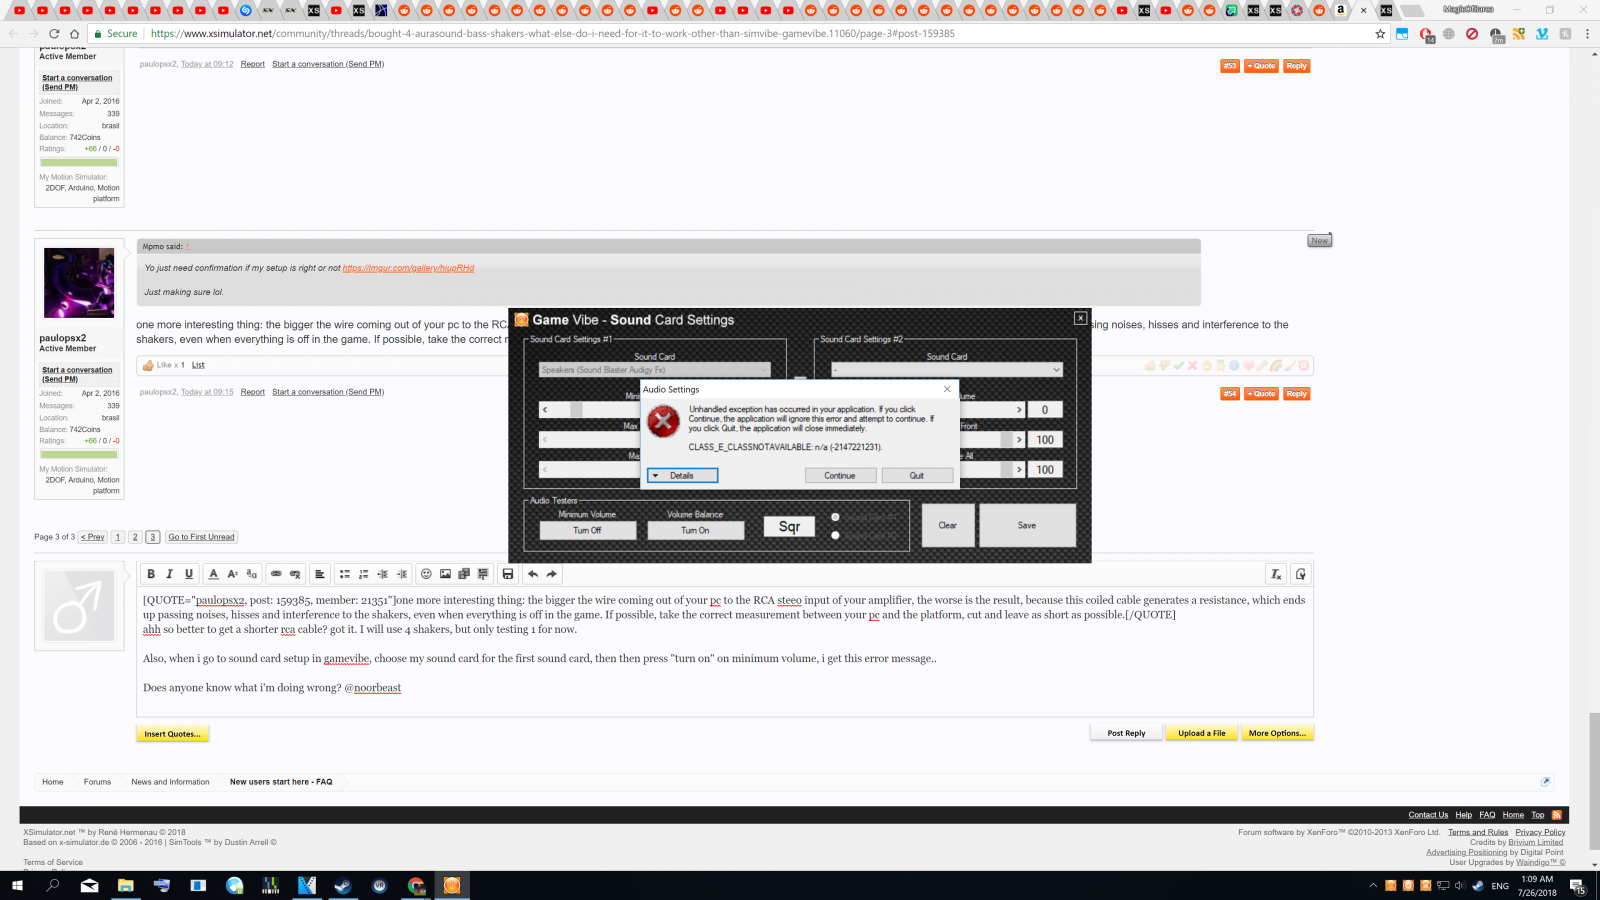The height and width of the screenshot is (900, 1600).
Task: Open News and Information breadcrumb
Action: point(170,782)
